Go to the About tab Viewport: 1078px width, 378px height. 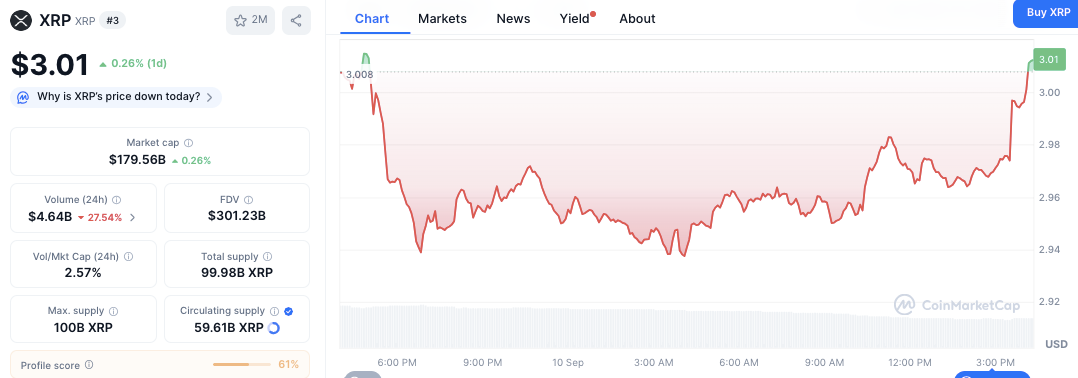[637, 19]
